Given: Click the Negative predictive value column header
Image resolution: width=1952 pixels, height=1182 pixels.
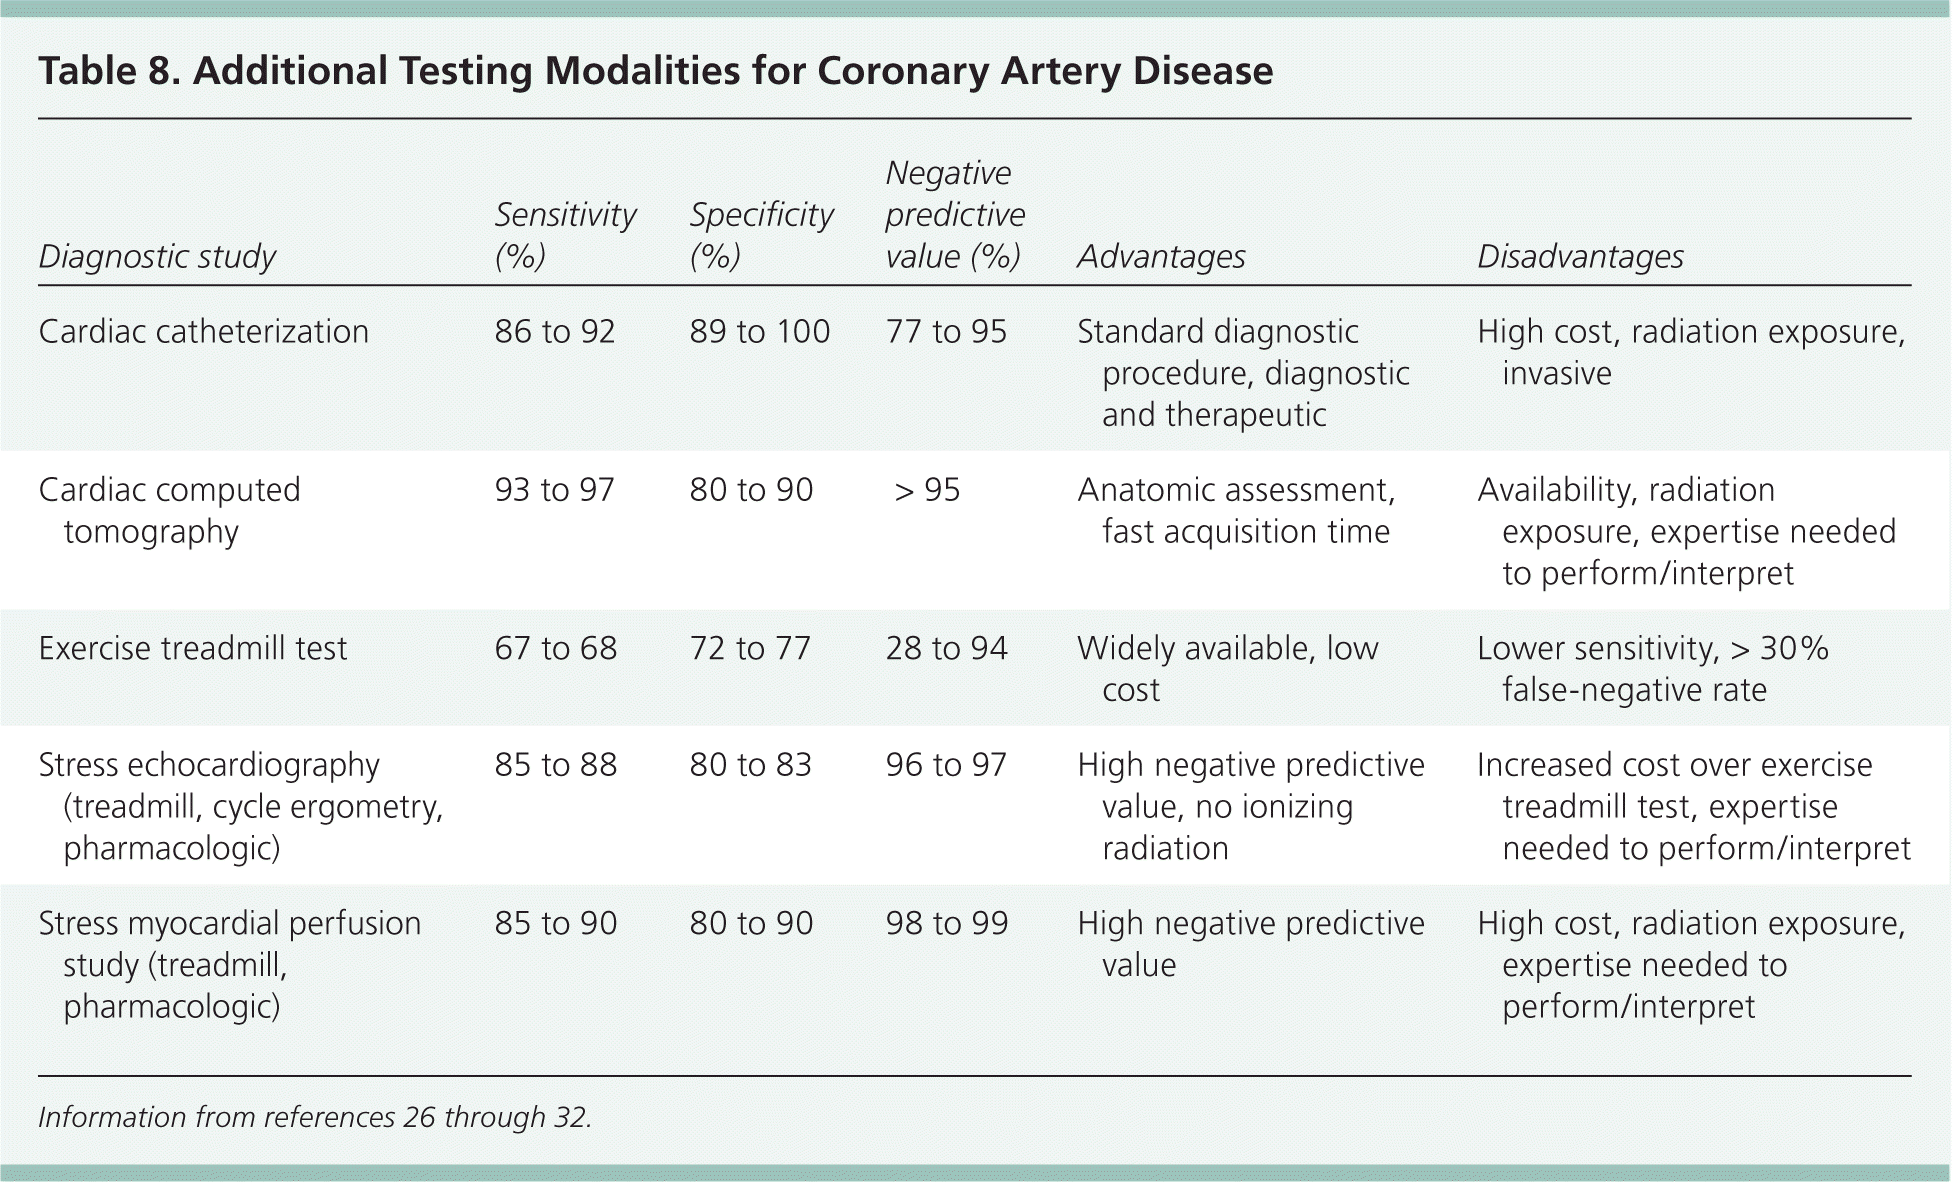Looking at the screenshot, I should (x=955, y=215).
